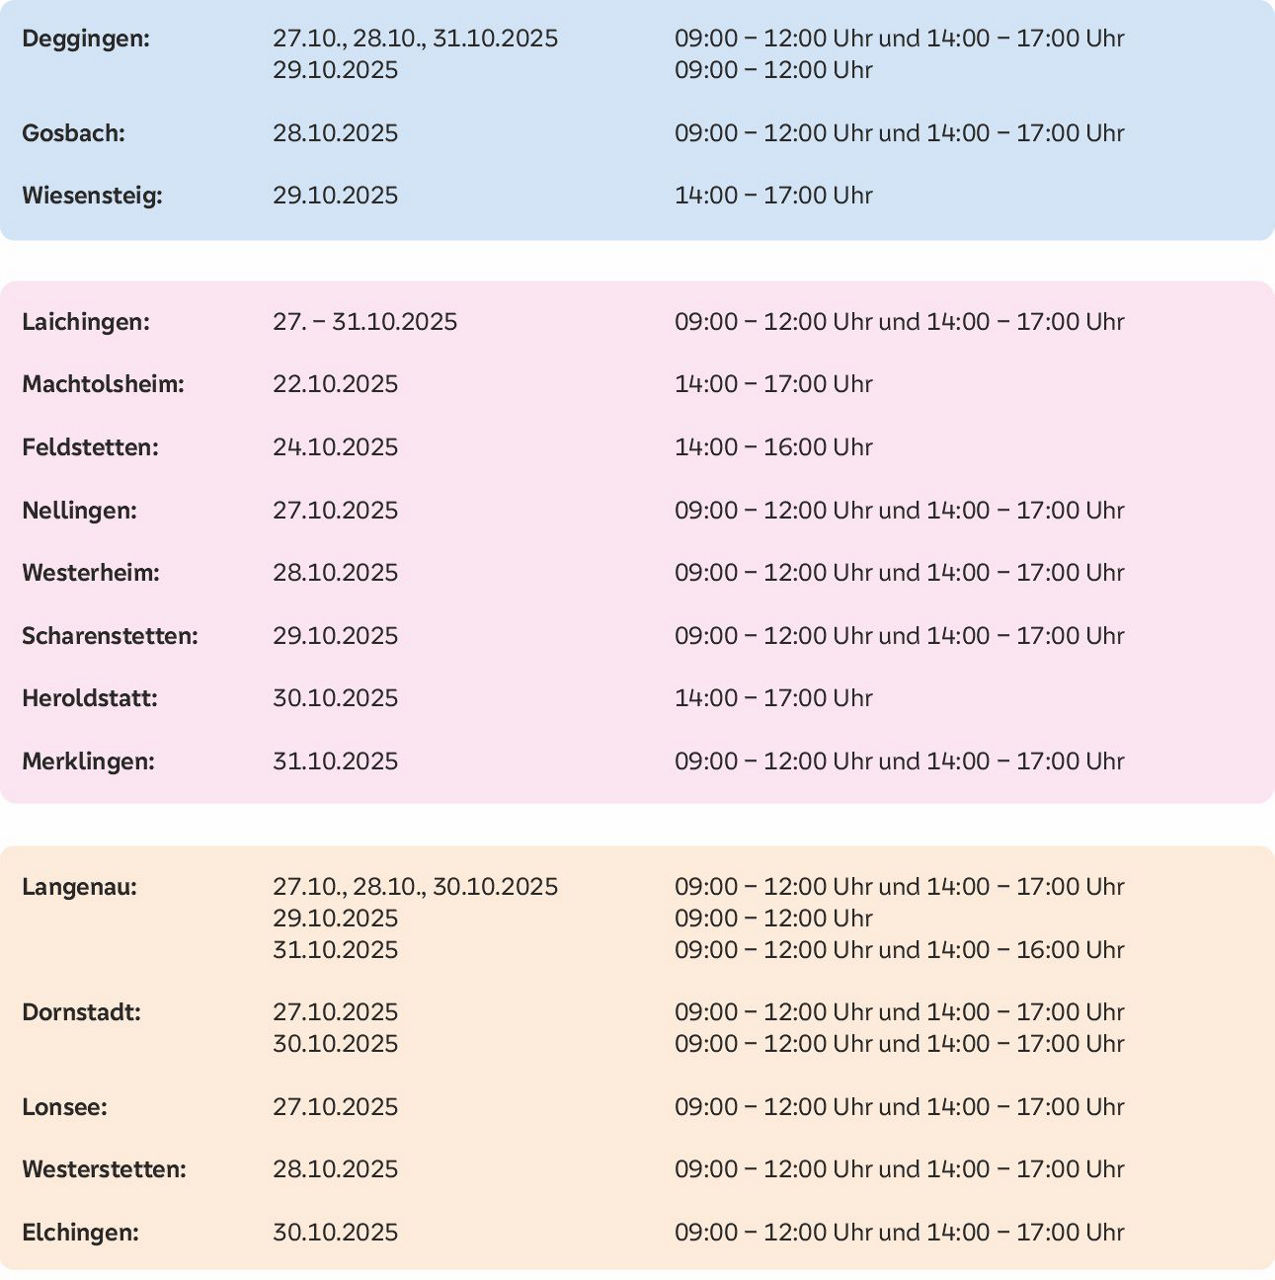Viewport: 1275px width, 1280px height.
Task: Select the Westerstetten location label
Action: 104,1170
